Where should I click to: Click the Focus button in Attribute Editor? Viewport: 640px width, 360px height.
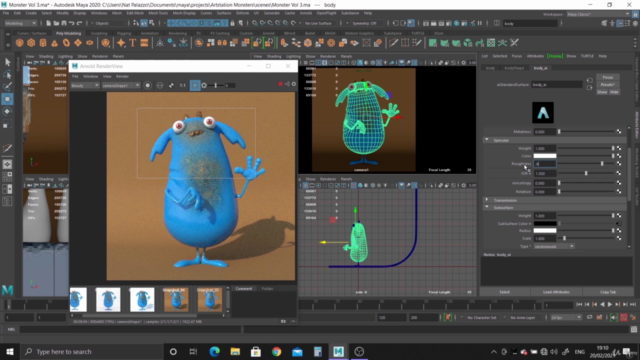coord(608,77)
